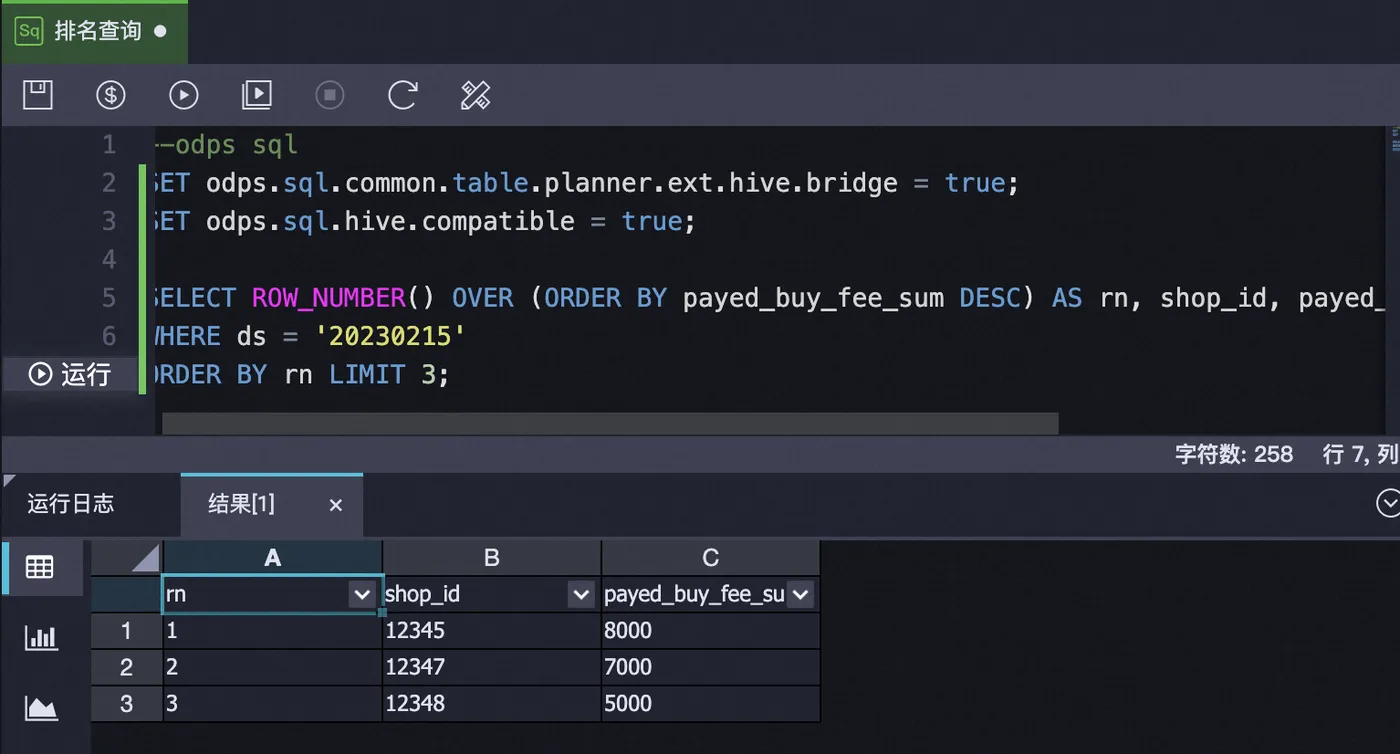Select the cell with value 5000
The image size is (1400, 754).
[x=711, y=704]
